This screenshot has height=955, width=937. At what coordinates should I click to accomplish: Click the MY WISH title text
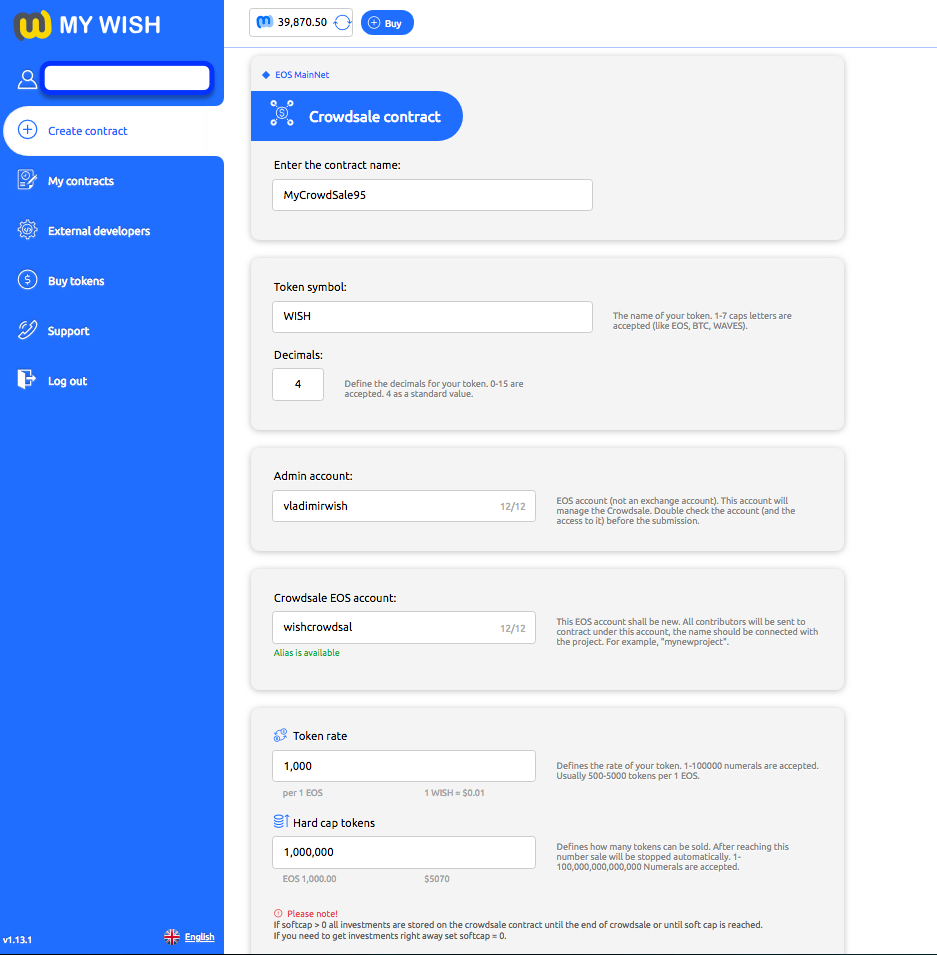(110, 25)
